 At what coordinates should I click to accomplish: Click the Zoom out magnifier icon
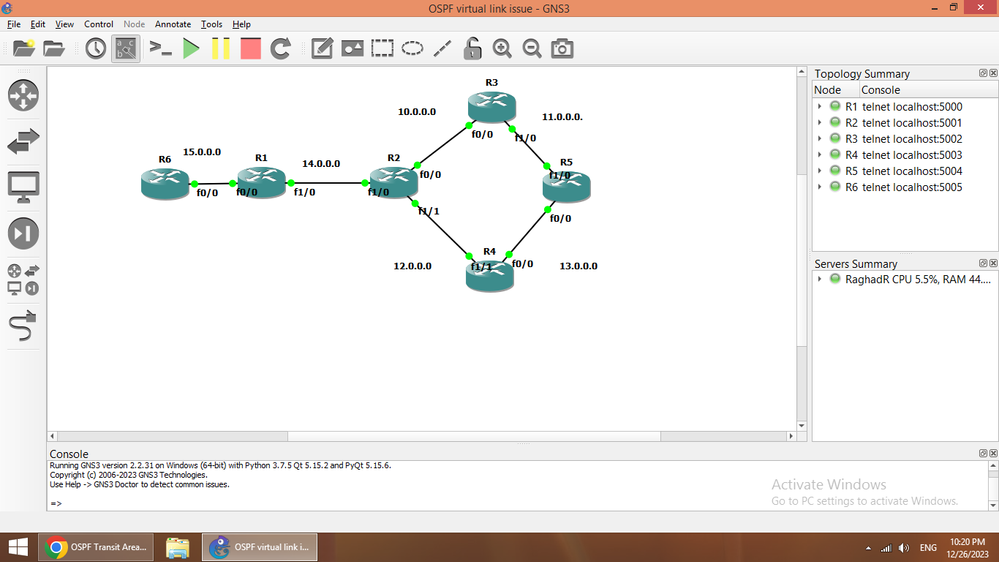click(532, 48)
